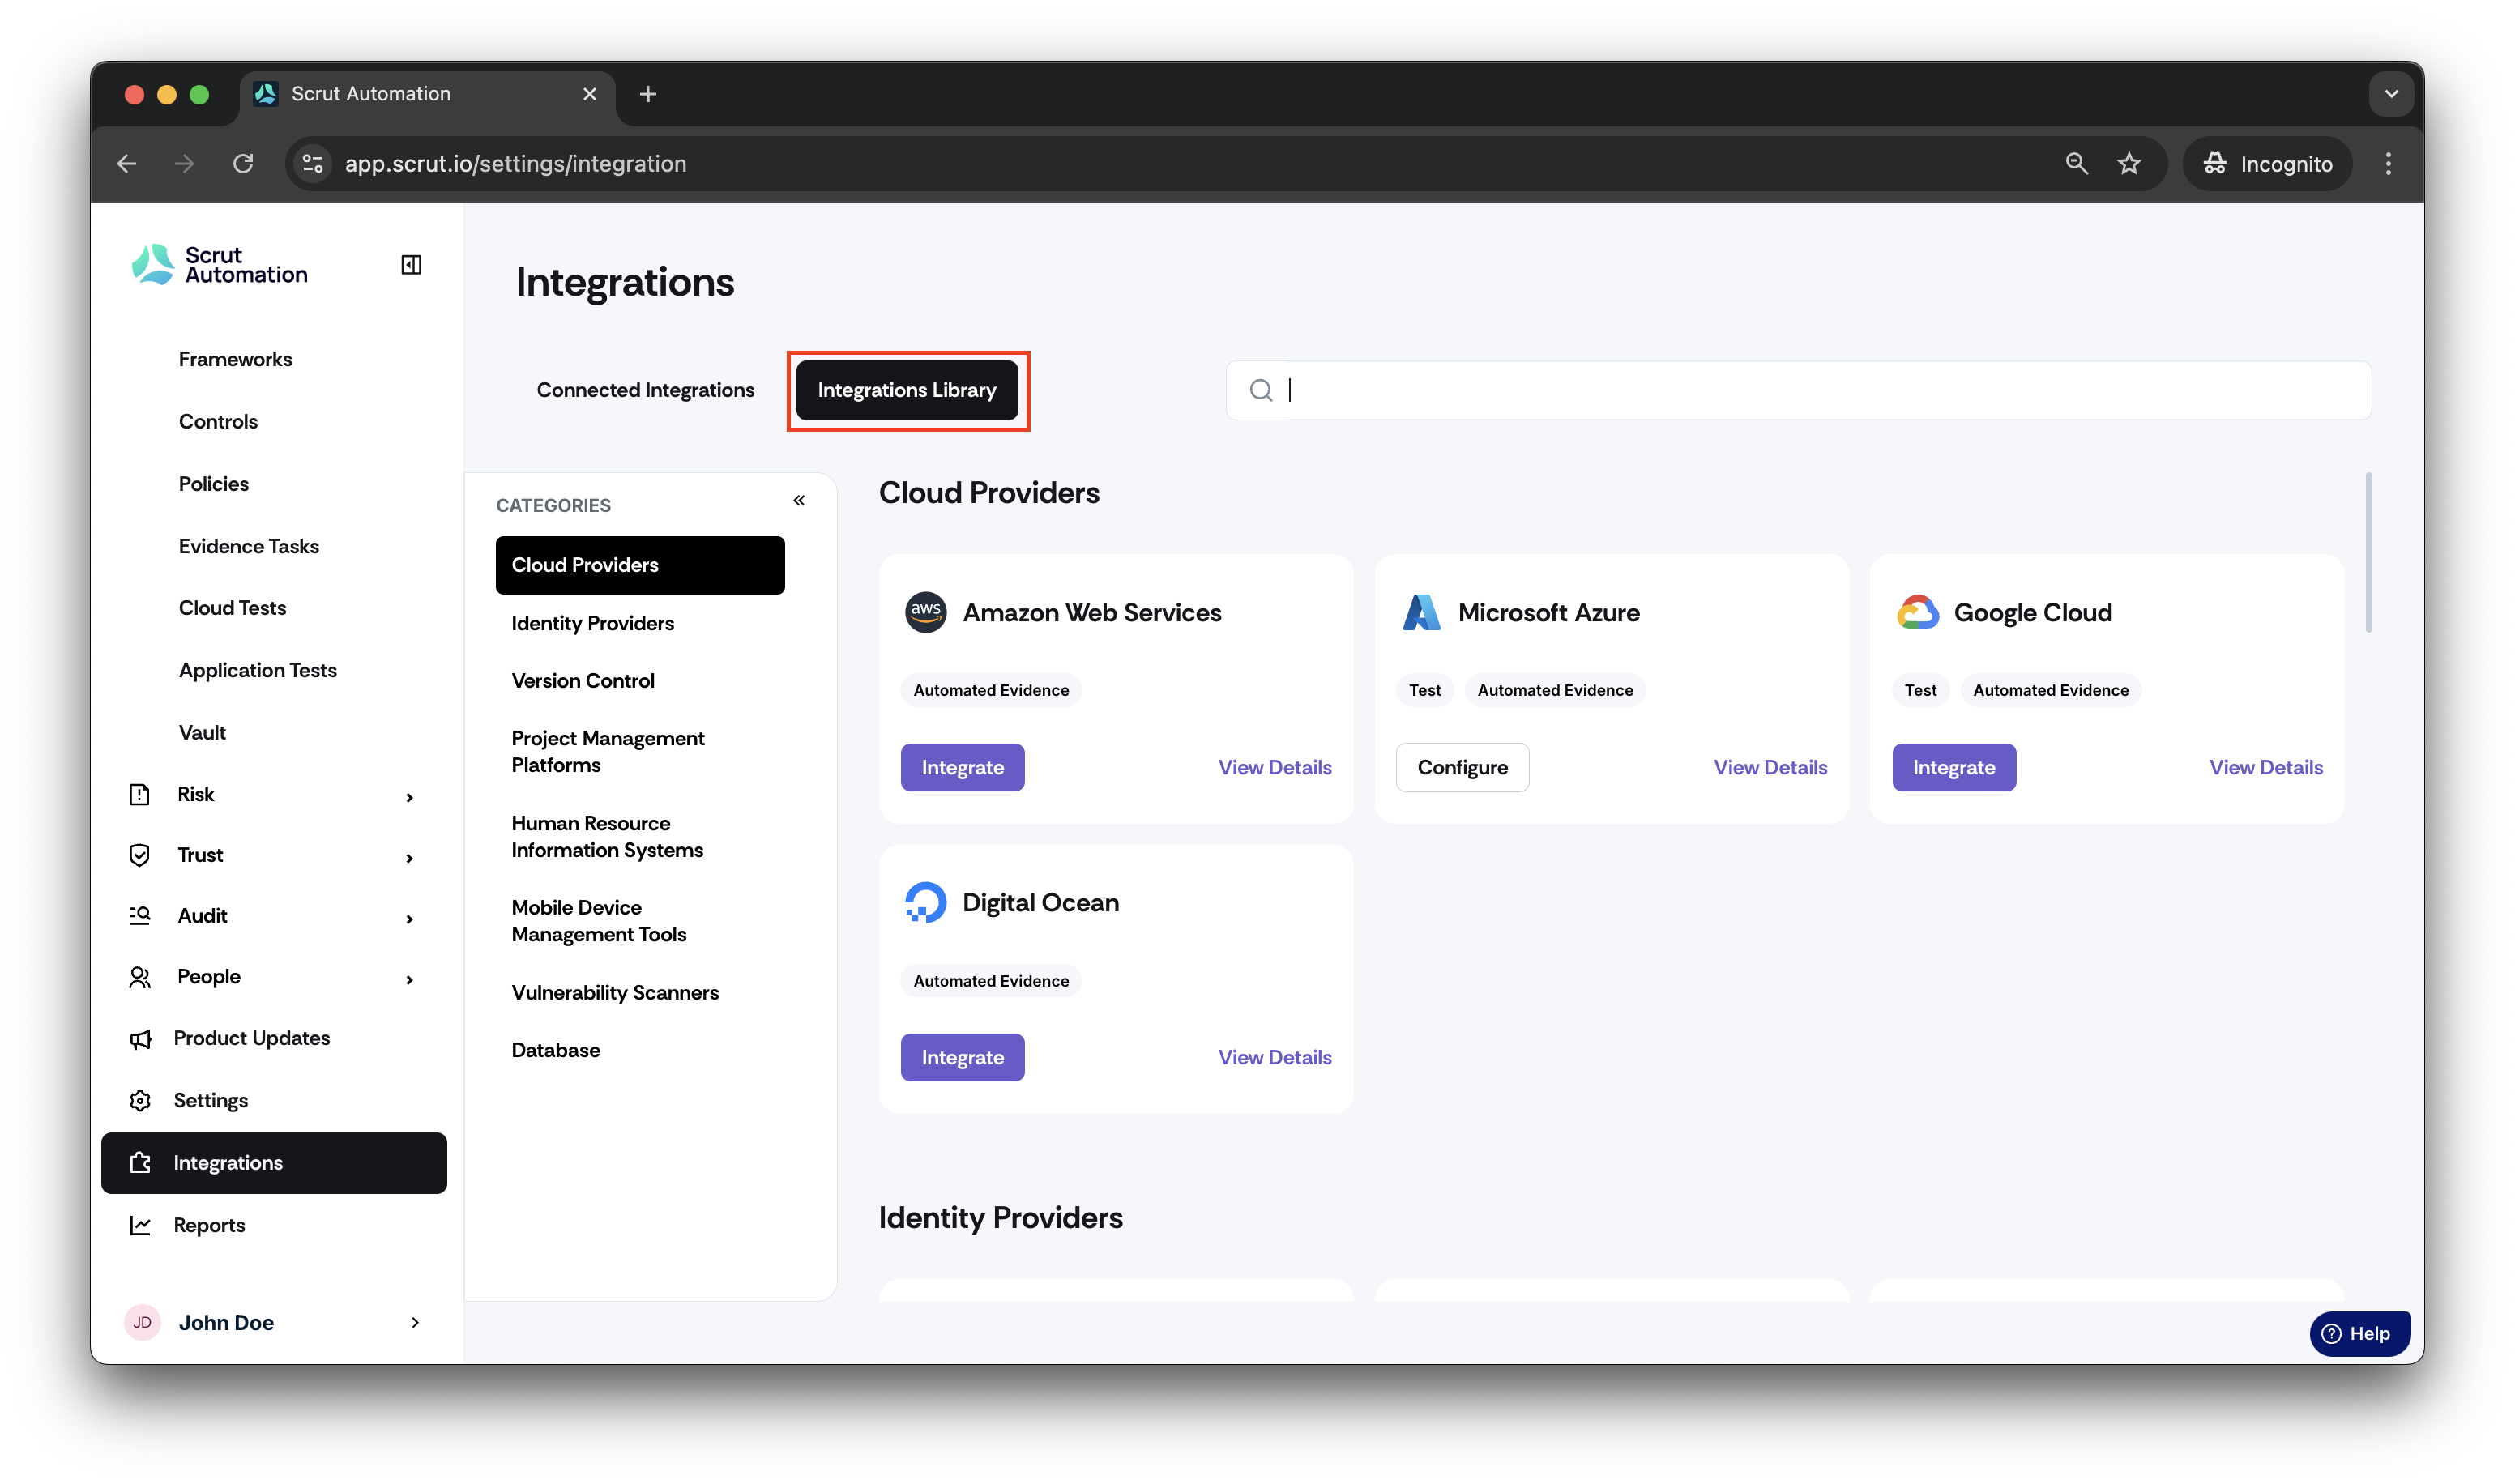
Task: Switch to Connected Integrations tab
Action: click(x=645, y=390)
